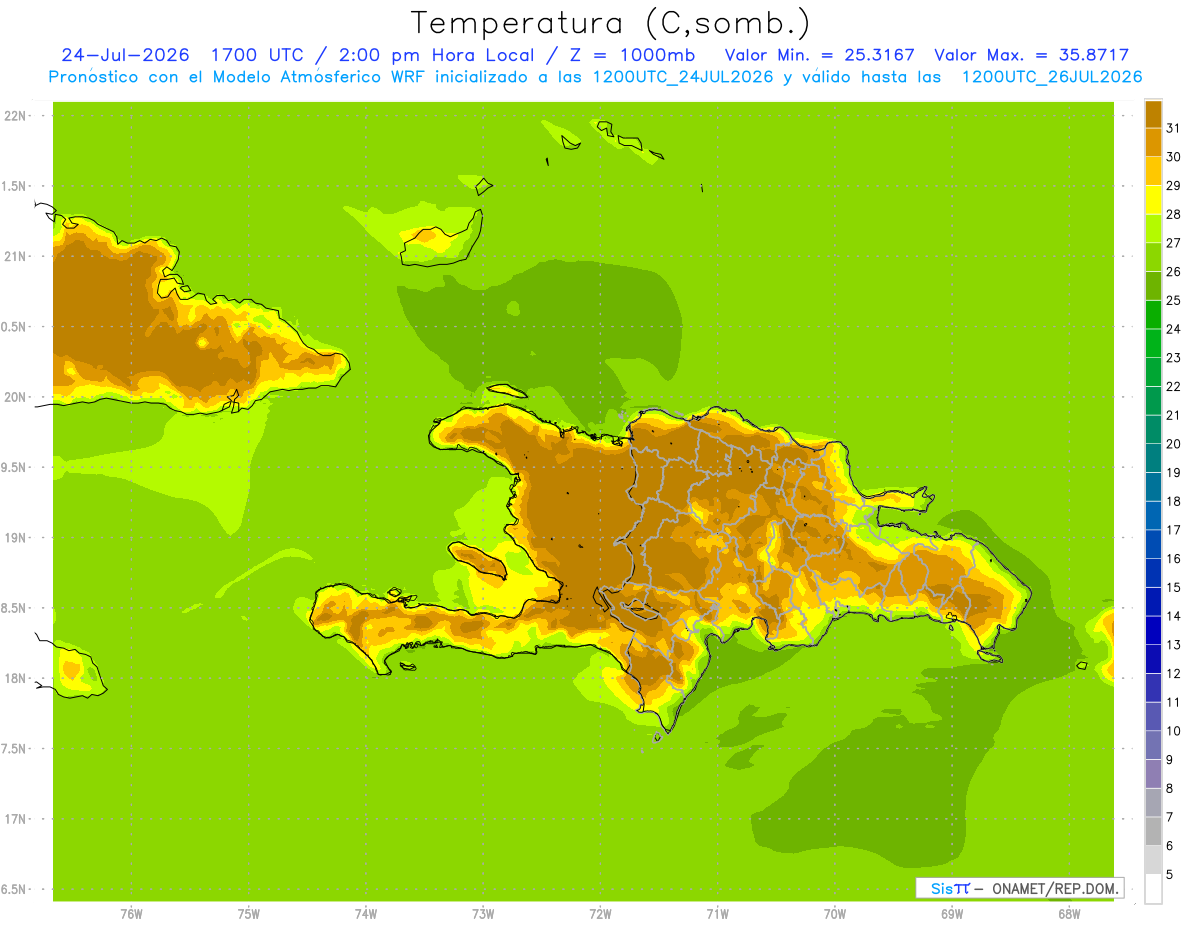
Task: Click the "69W" longitude label
Action: (952, 914)
